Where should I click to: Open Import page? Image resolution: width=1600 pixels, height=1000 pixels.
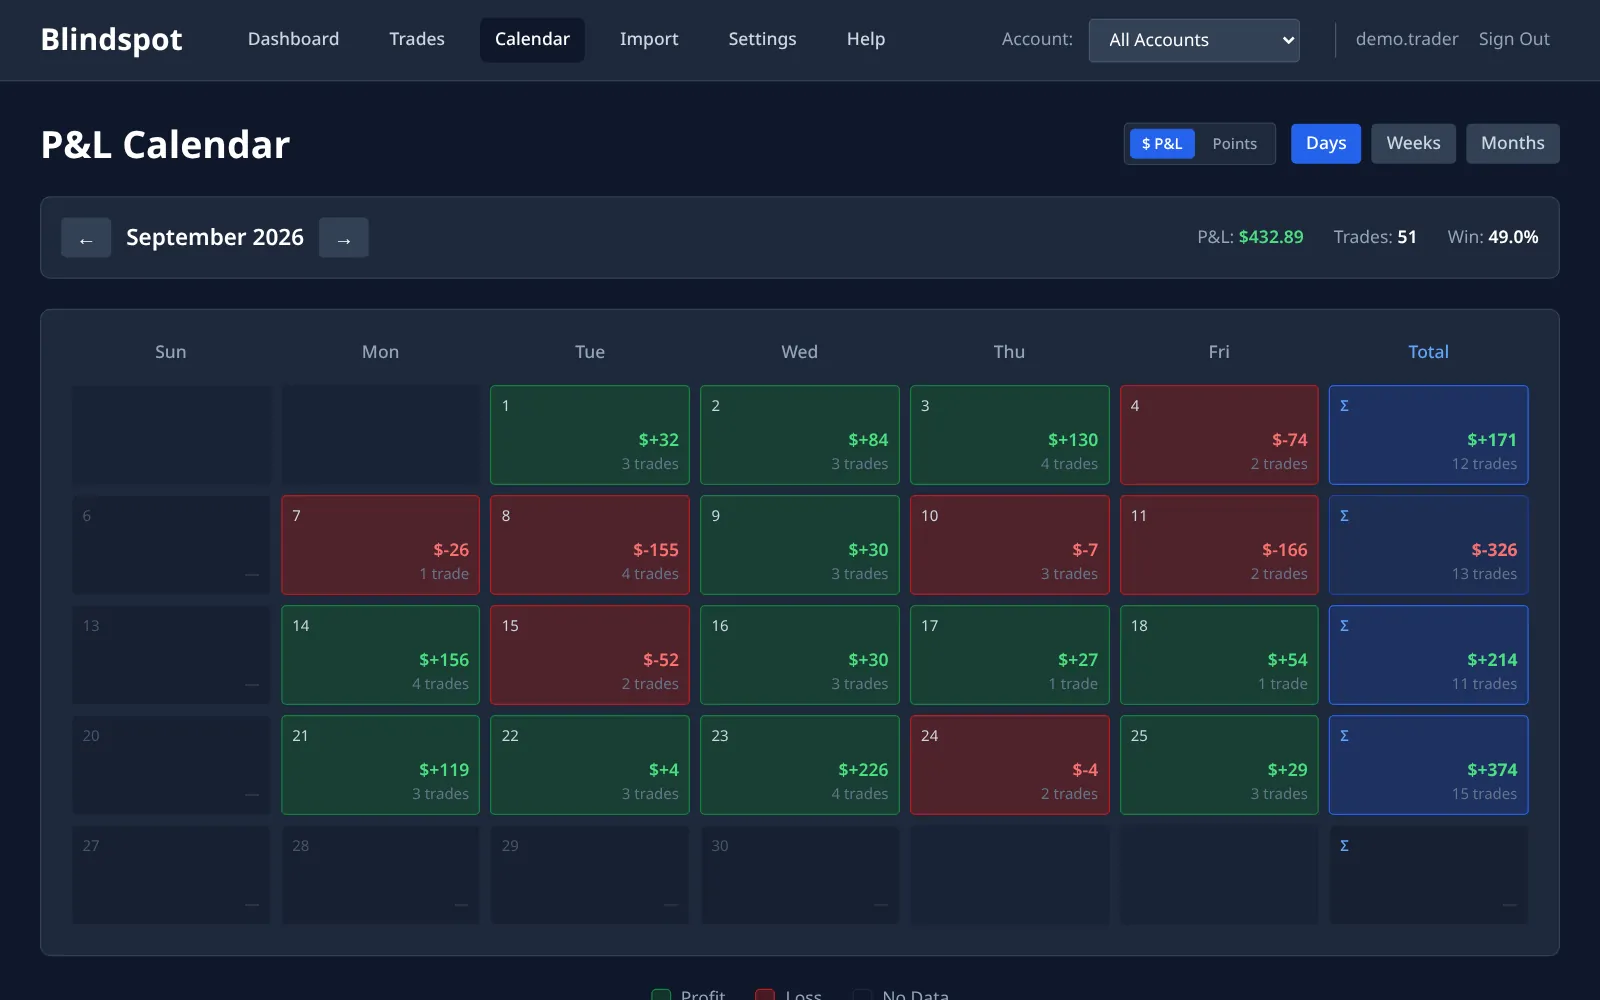[649, 40]
